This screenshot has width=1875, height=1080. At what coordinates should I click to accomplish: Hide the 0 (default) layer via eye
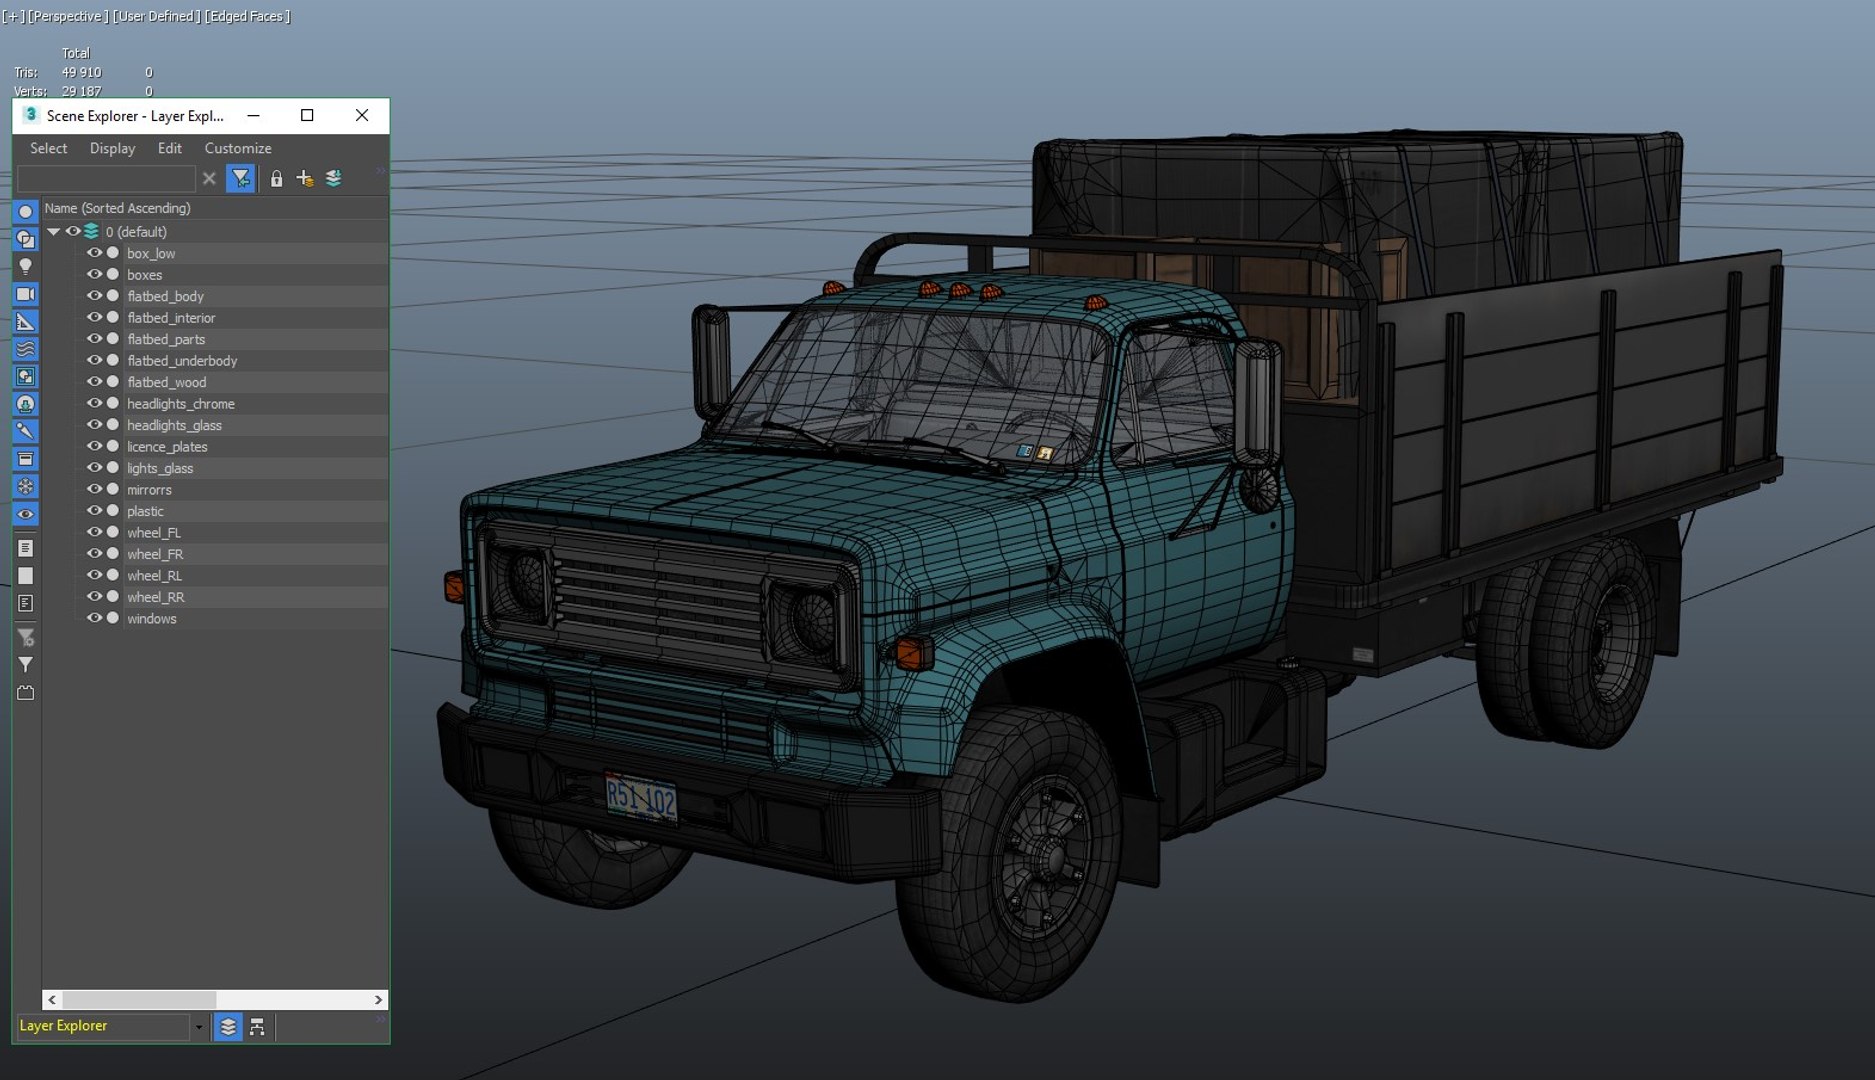coord(73,231)
